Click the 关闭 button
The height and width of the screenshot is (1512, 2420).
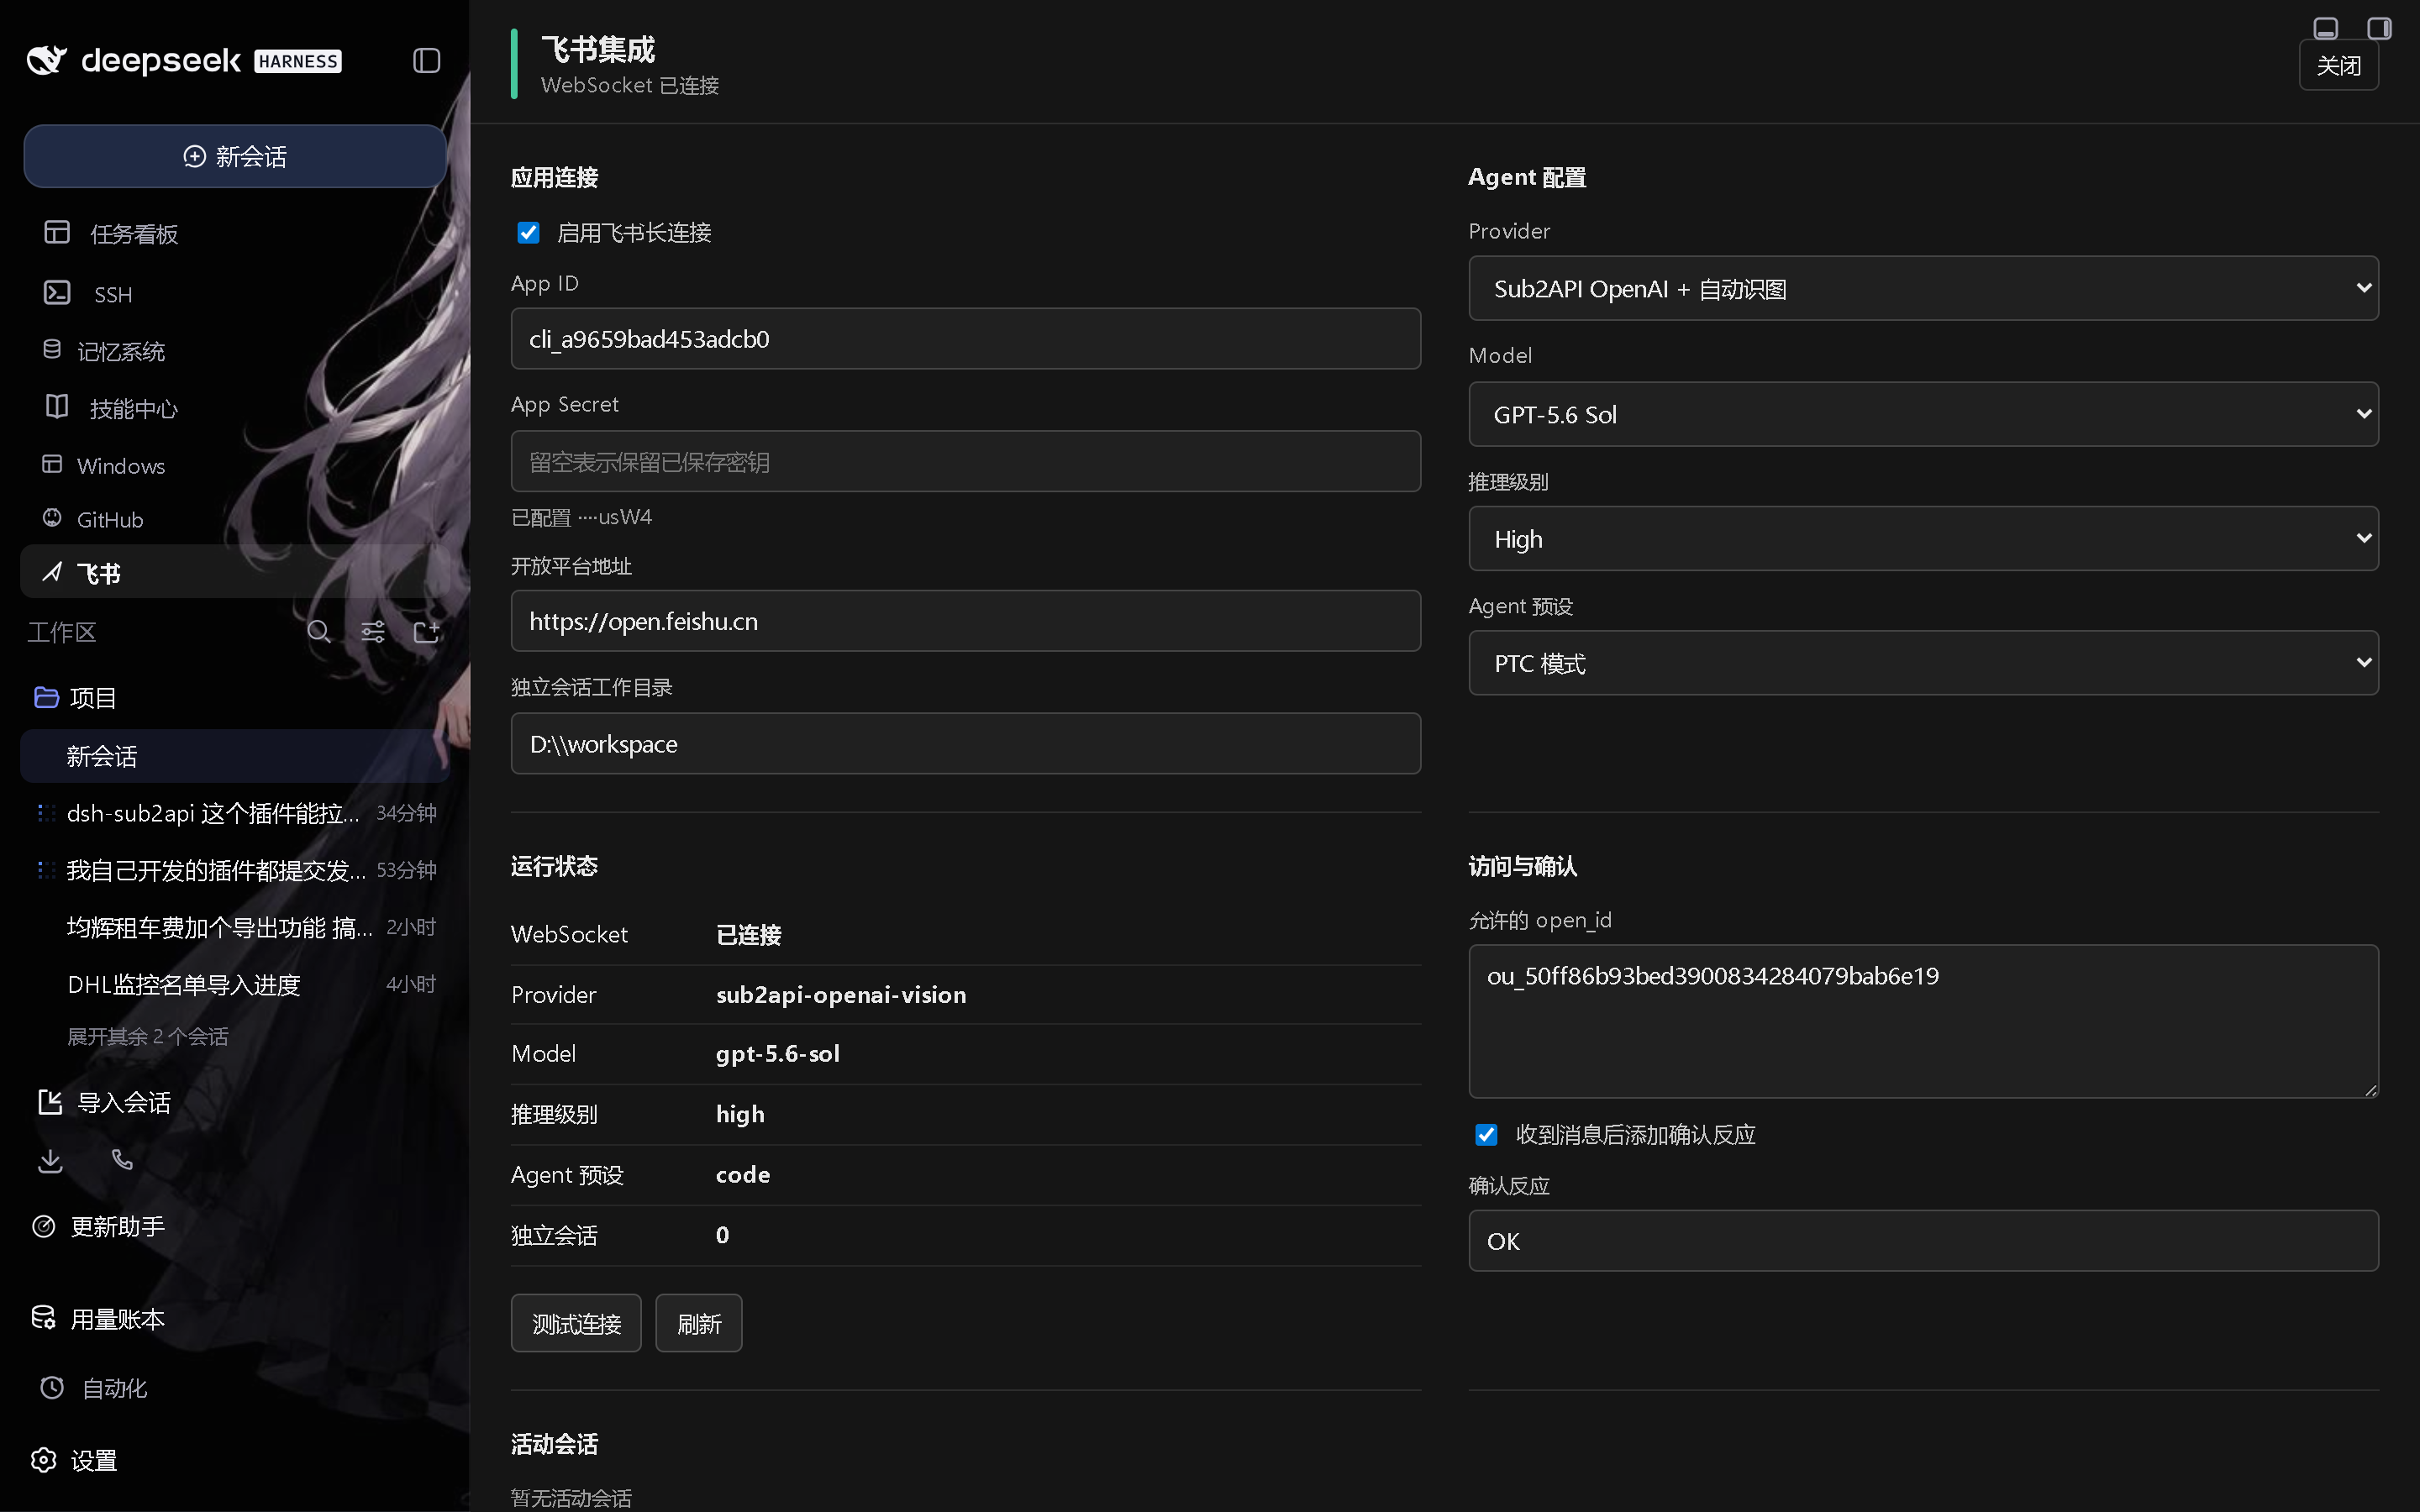[x=2338, y=66]
